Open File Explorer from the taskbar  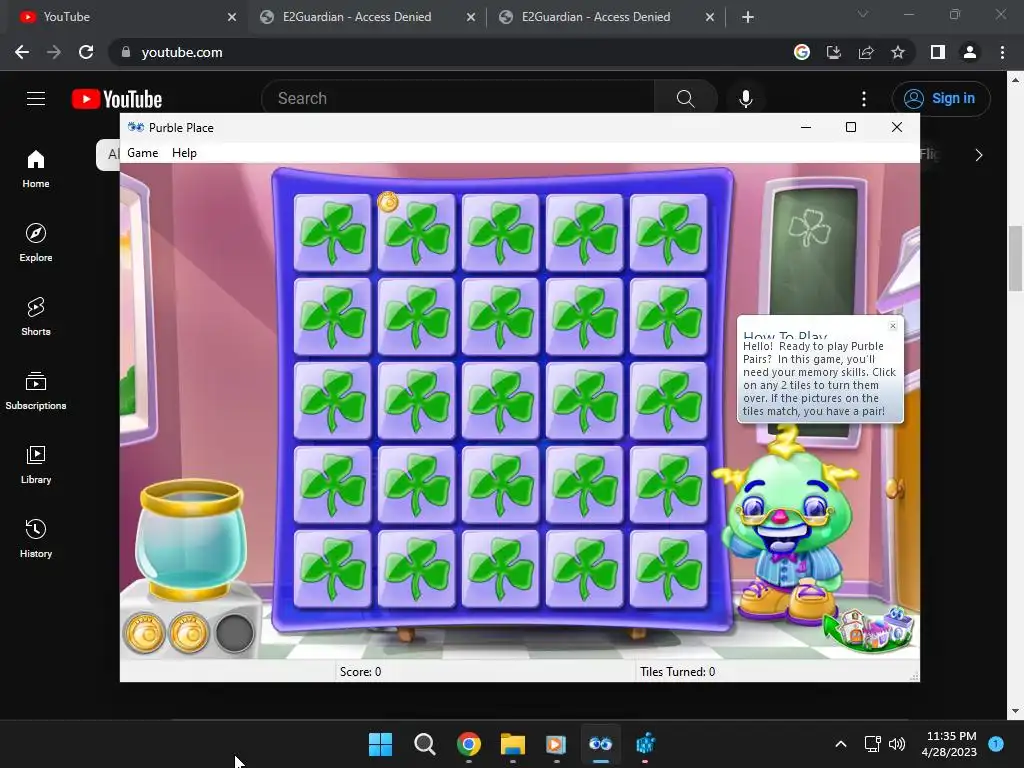point(513,744)
